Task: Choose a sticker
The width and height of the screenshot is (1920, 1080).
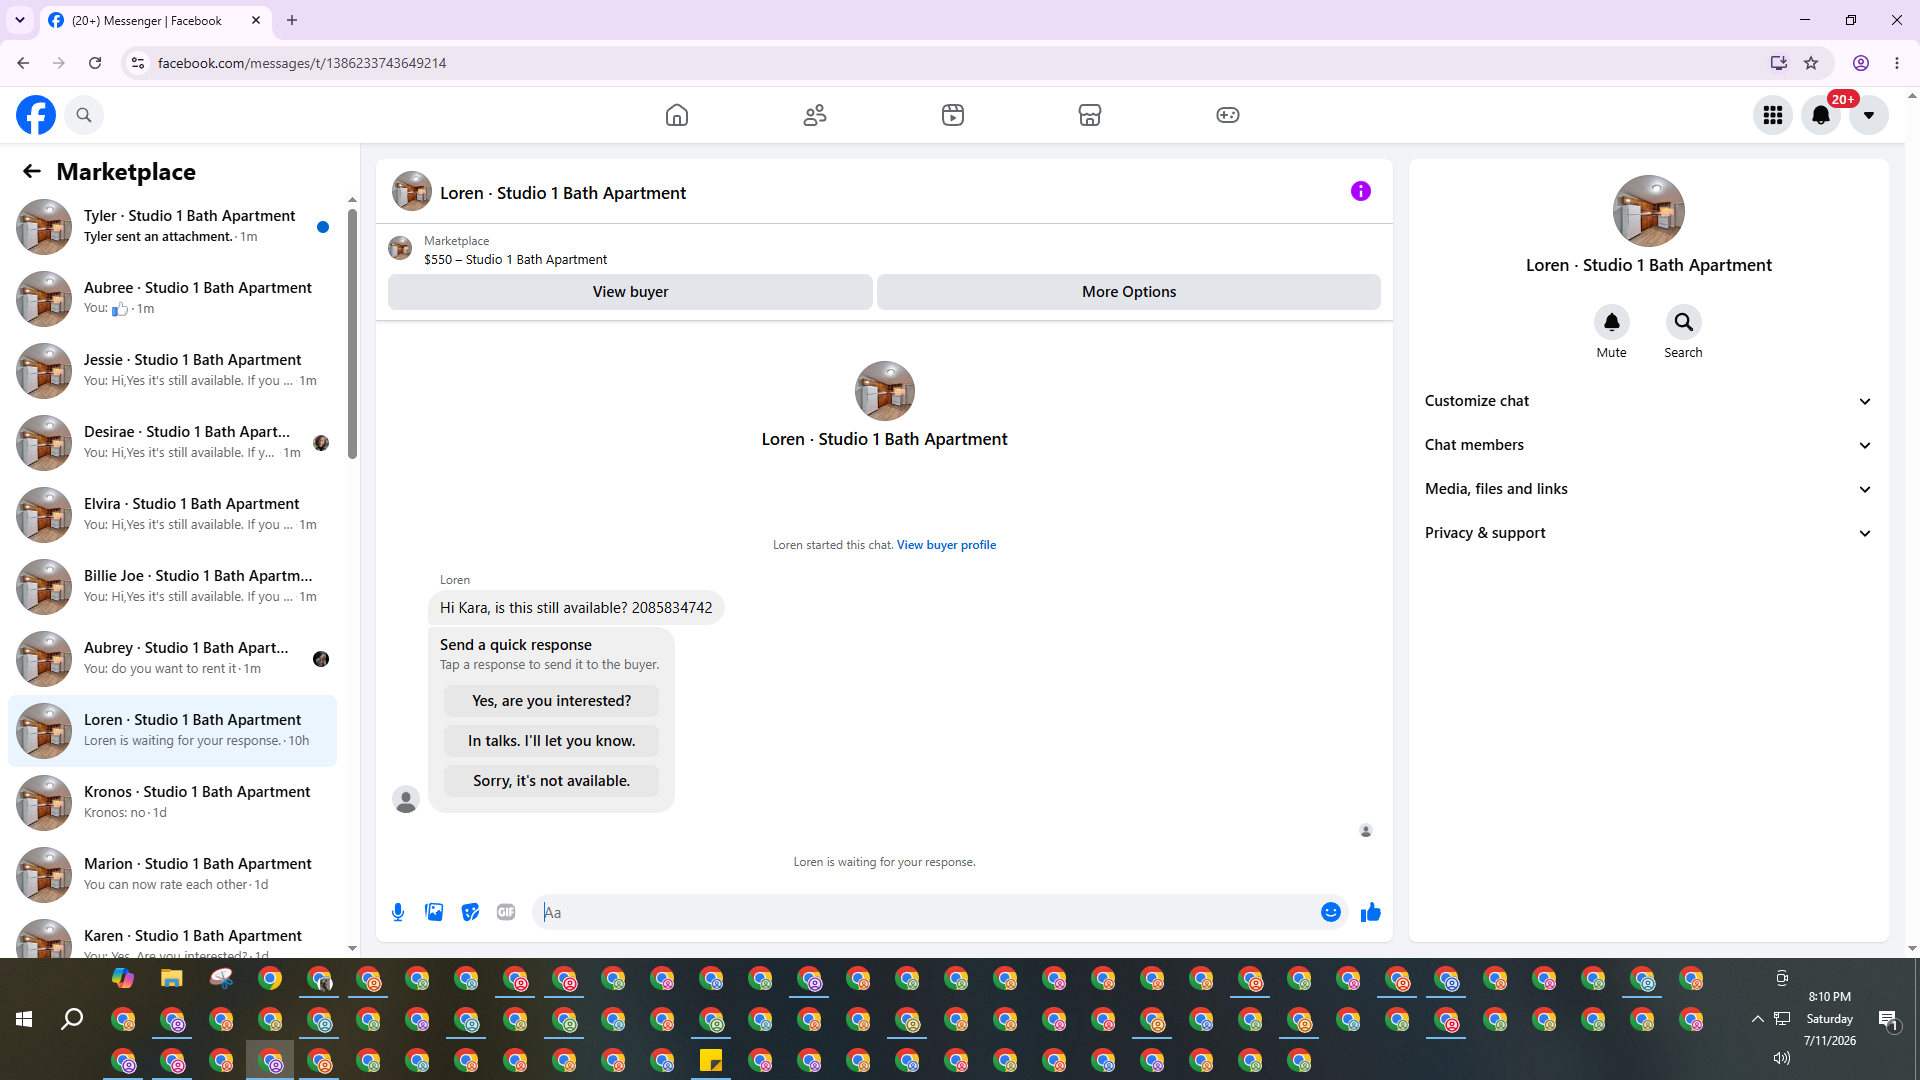Action: point(470,912)
